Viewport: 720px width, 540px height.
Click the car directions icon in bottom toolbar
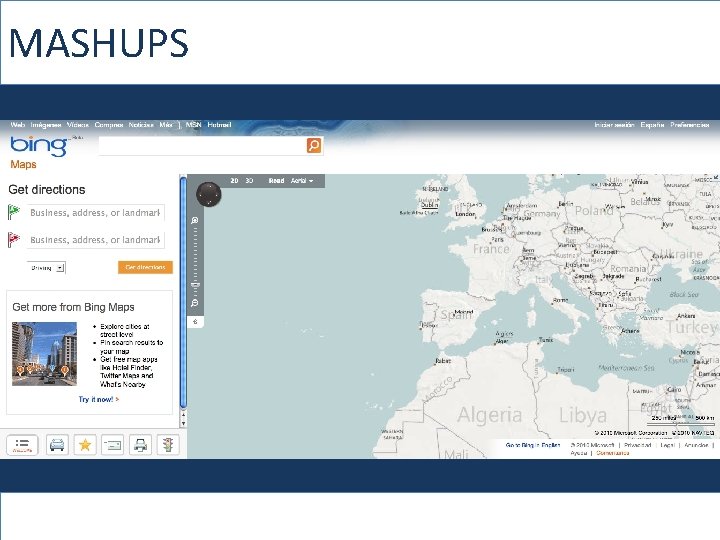57,445
